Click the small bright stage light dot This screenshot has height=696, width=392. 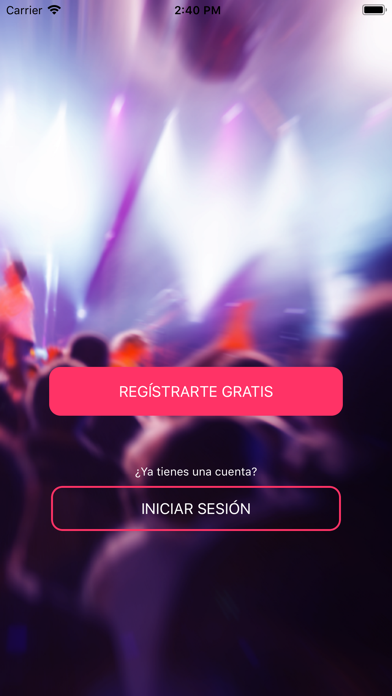[x=81, y=313]
